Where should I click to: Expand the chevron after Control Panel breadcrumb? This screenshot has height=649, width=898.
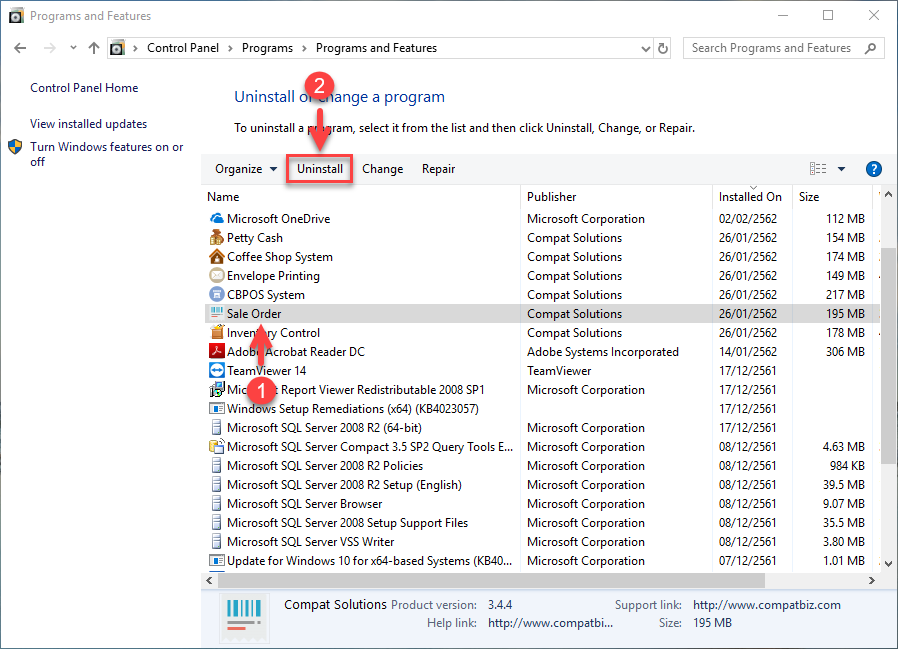(230, 49)
